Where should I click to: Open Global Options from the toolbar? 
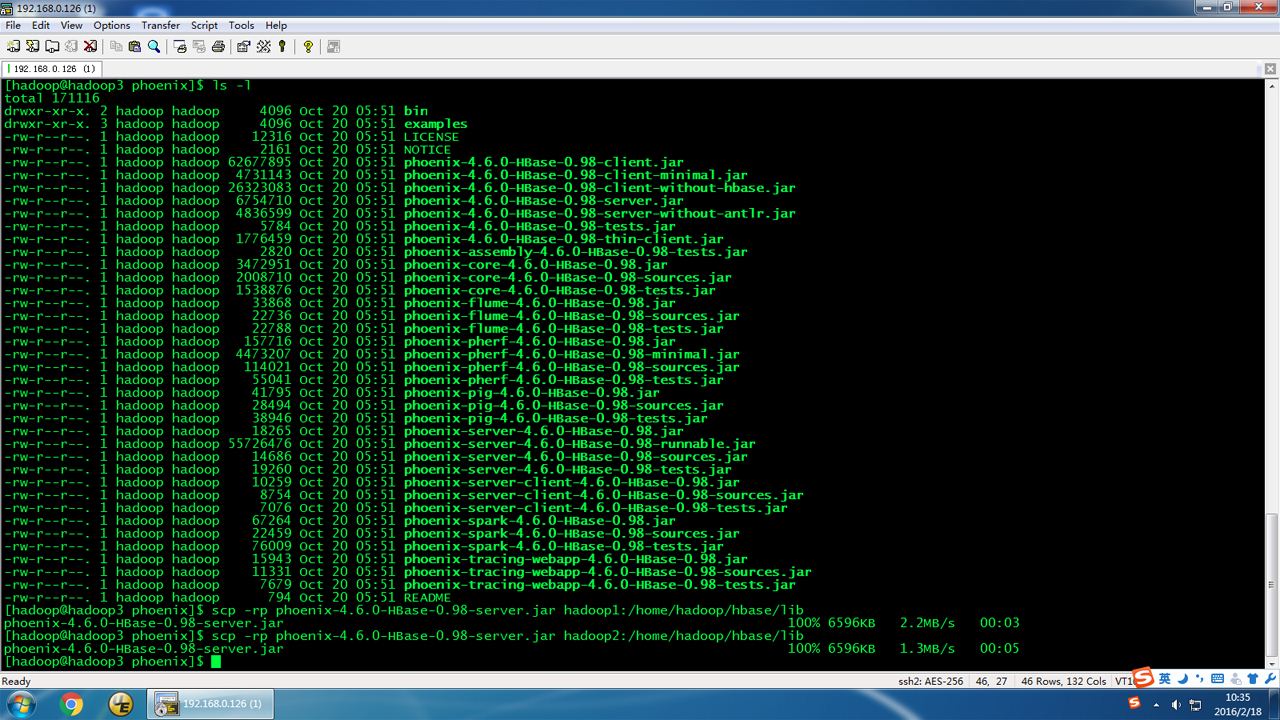(264, 46)
